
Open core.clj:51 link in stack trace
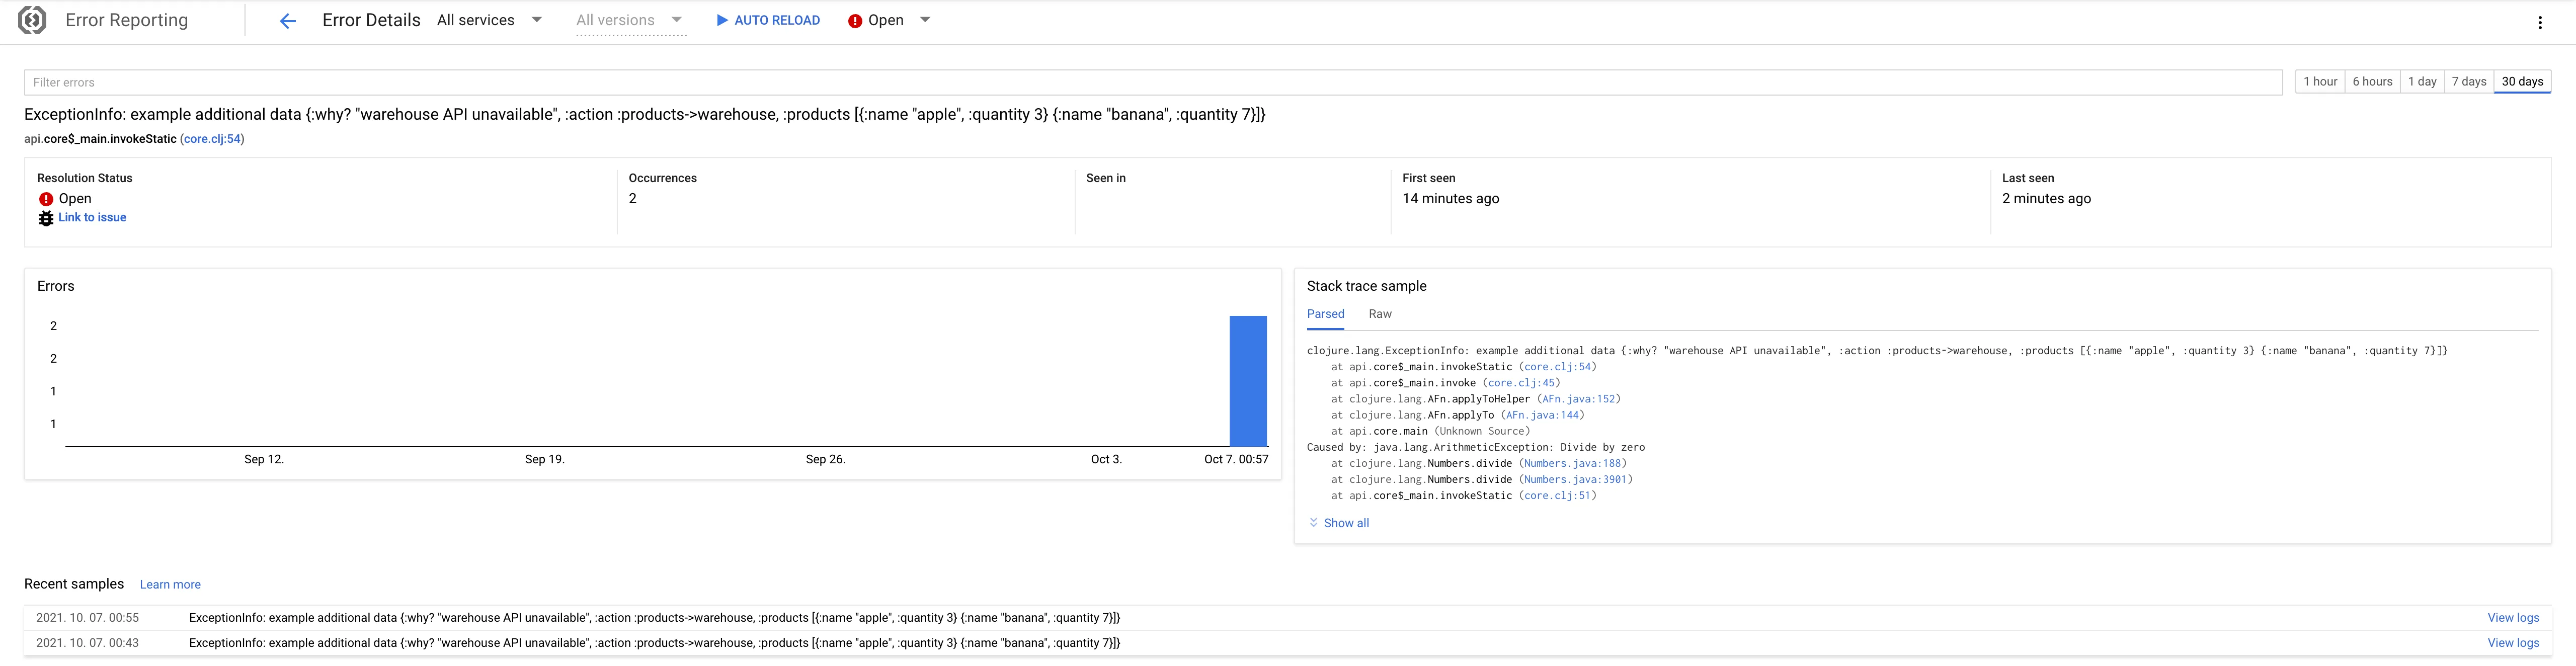coord(1557,495)
